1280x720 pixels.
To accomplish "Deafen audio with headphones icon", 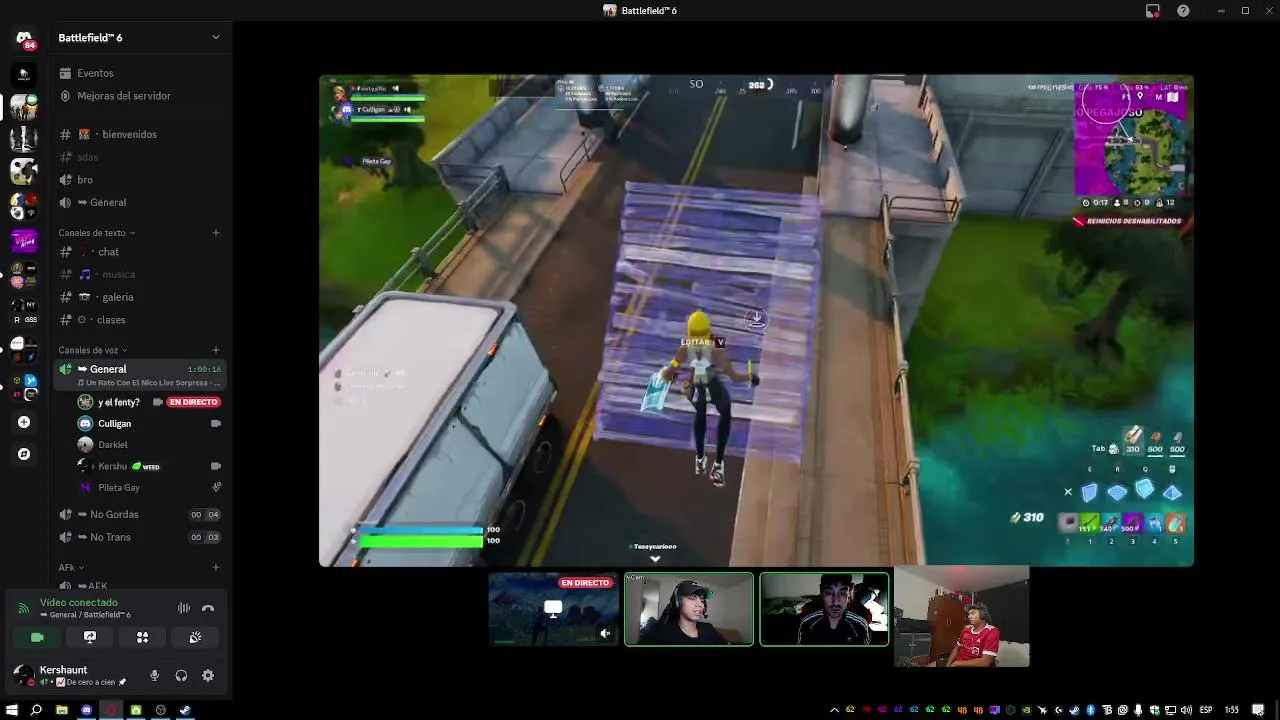I will click(181, 675).
